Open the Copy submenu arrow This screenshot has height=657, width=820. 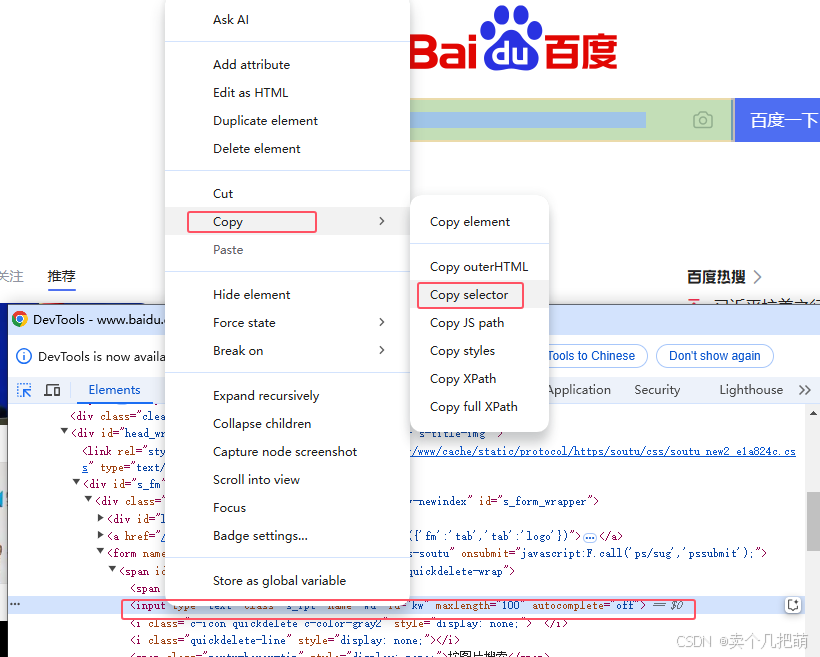pos(382,221)
